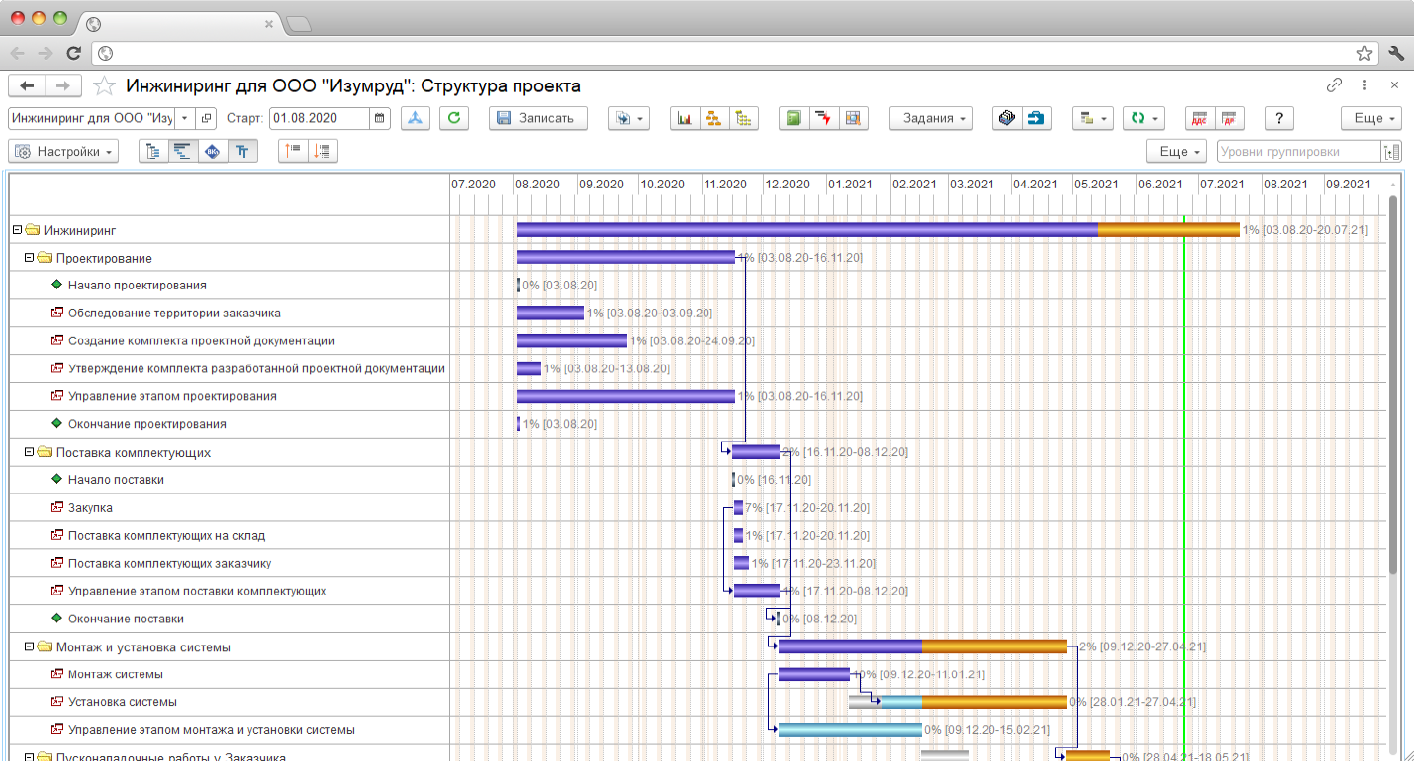Toggle the text labels 'Тт' display button
The image size is (1414, 761).
tap(242, 152)
